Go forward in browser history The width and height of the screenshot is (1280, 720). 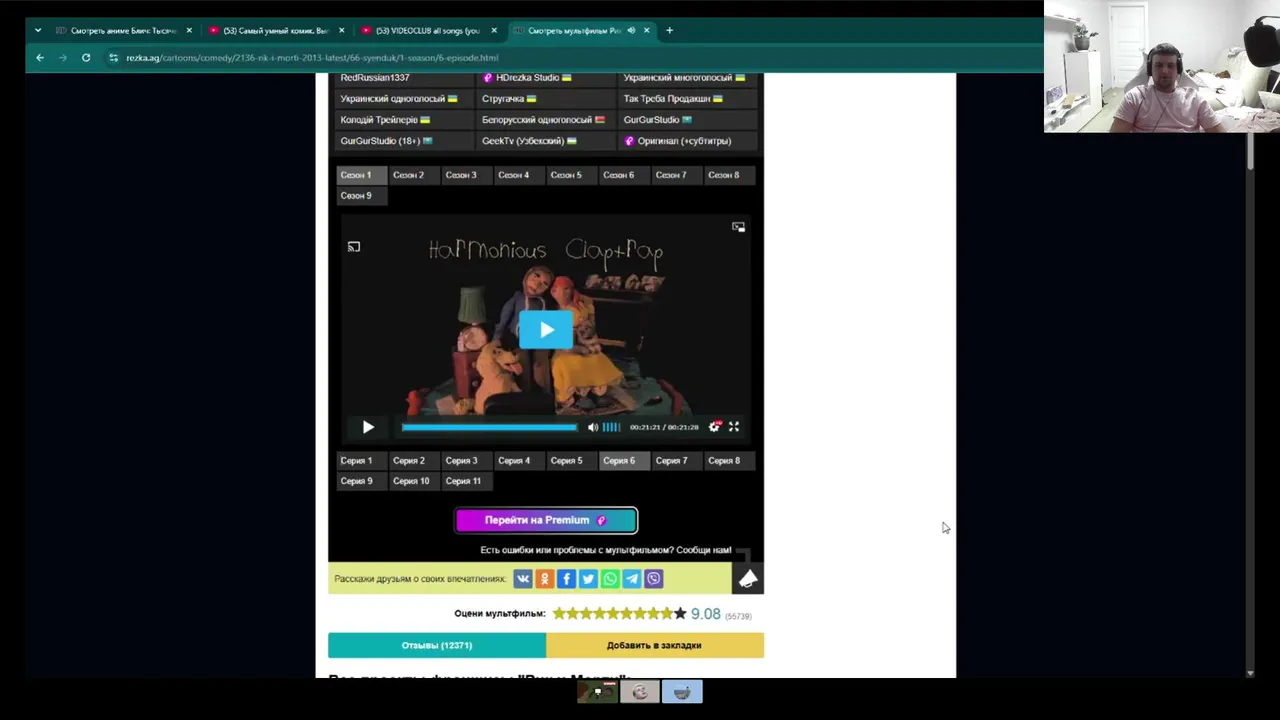coord(63,58)
